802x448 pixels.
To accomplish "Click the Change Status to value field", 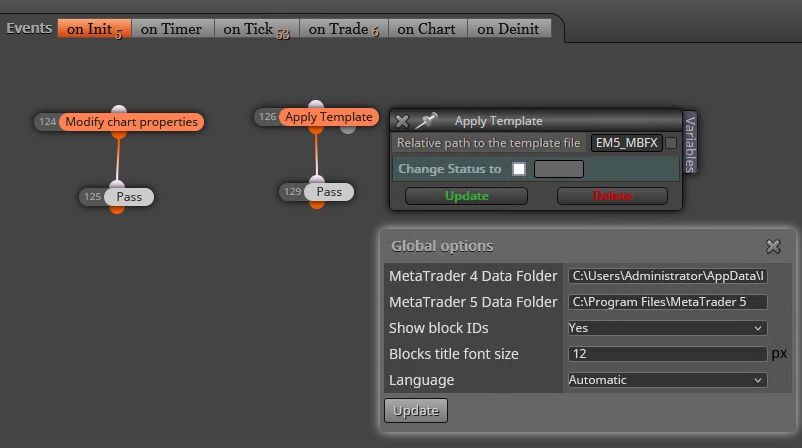I will point(559,169).
